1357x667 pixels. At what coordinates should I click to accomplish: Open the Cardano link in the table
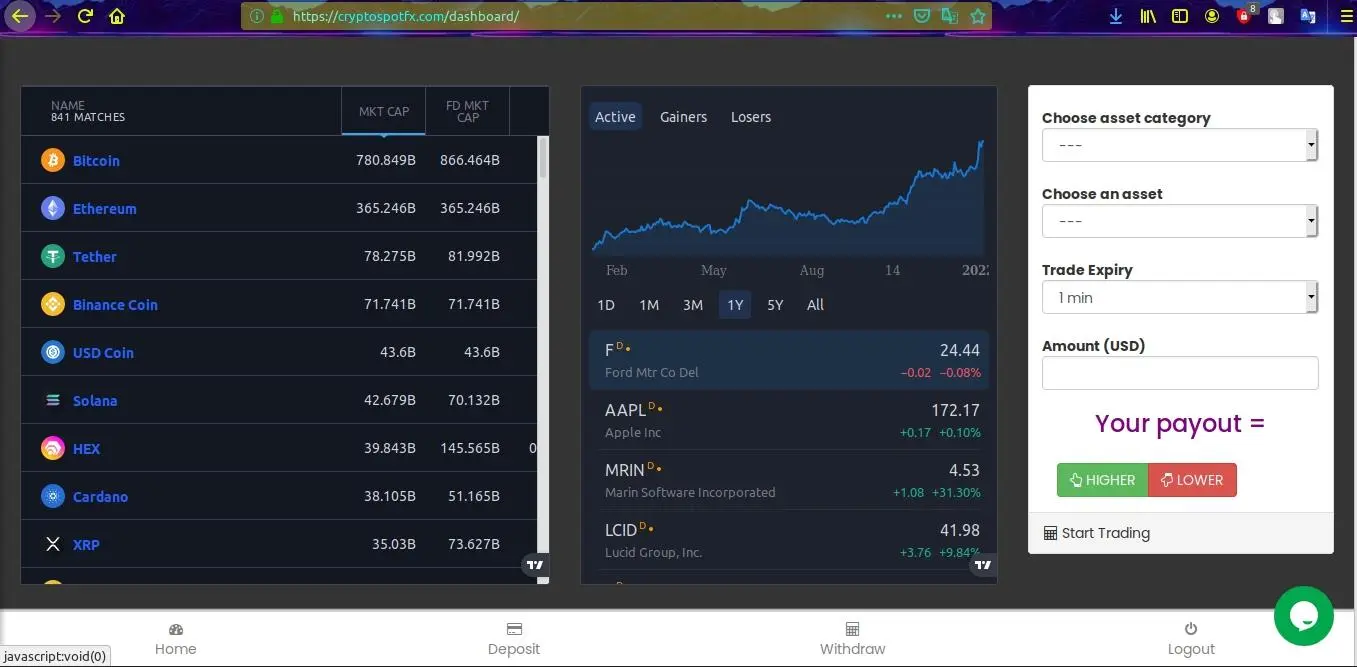coord(100,496)
